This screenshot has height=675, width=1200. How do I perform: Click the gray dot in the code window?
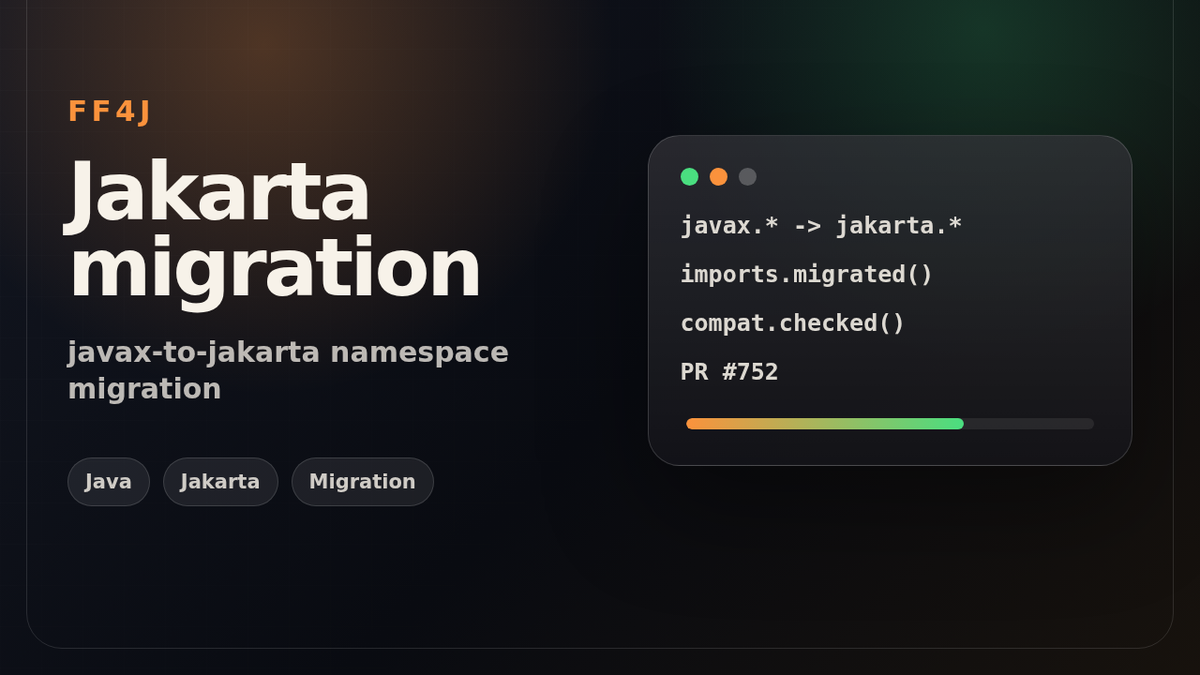click(x=747, y=177)
